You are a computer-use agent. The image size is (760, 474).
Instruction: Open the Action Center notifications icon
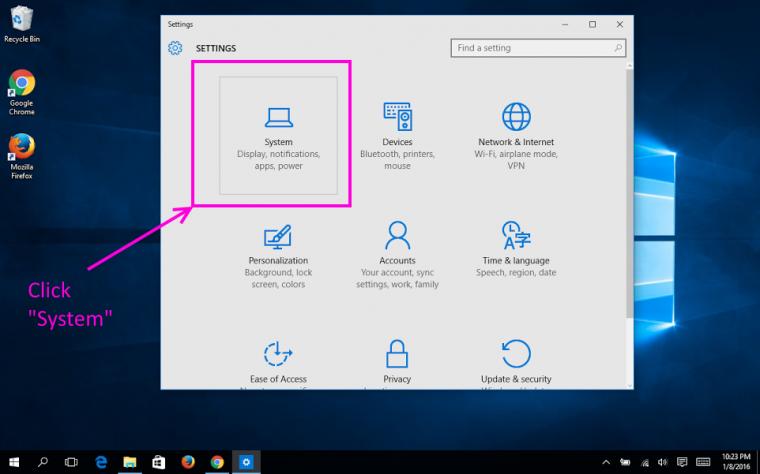point(682,462)
